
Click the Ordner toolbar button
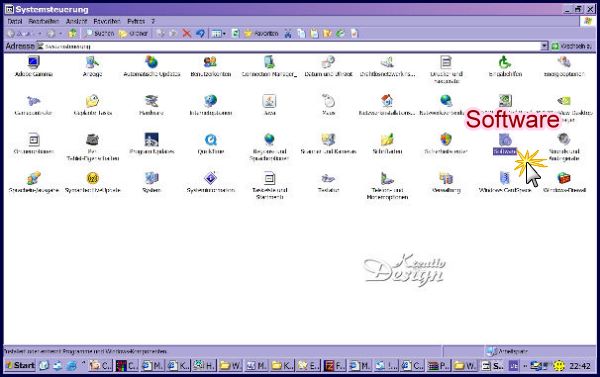[133, 34]
